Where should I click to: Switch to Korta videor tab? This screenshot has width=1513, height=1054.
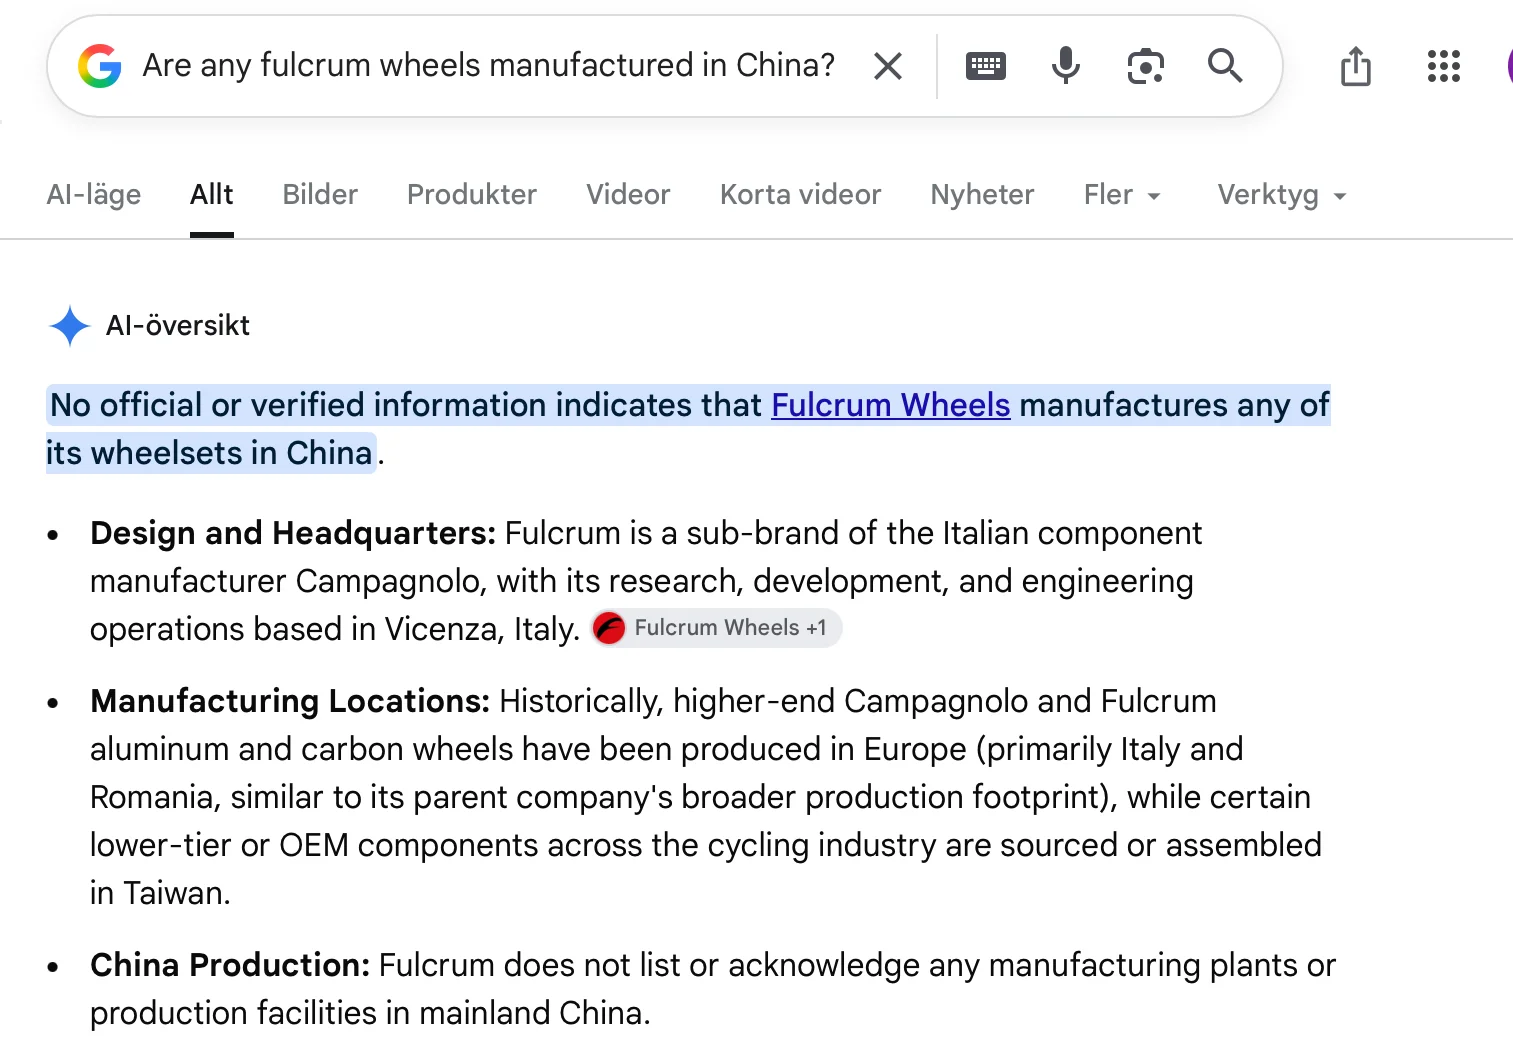(801, 195)
